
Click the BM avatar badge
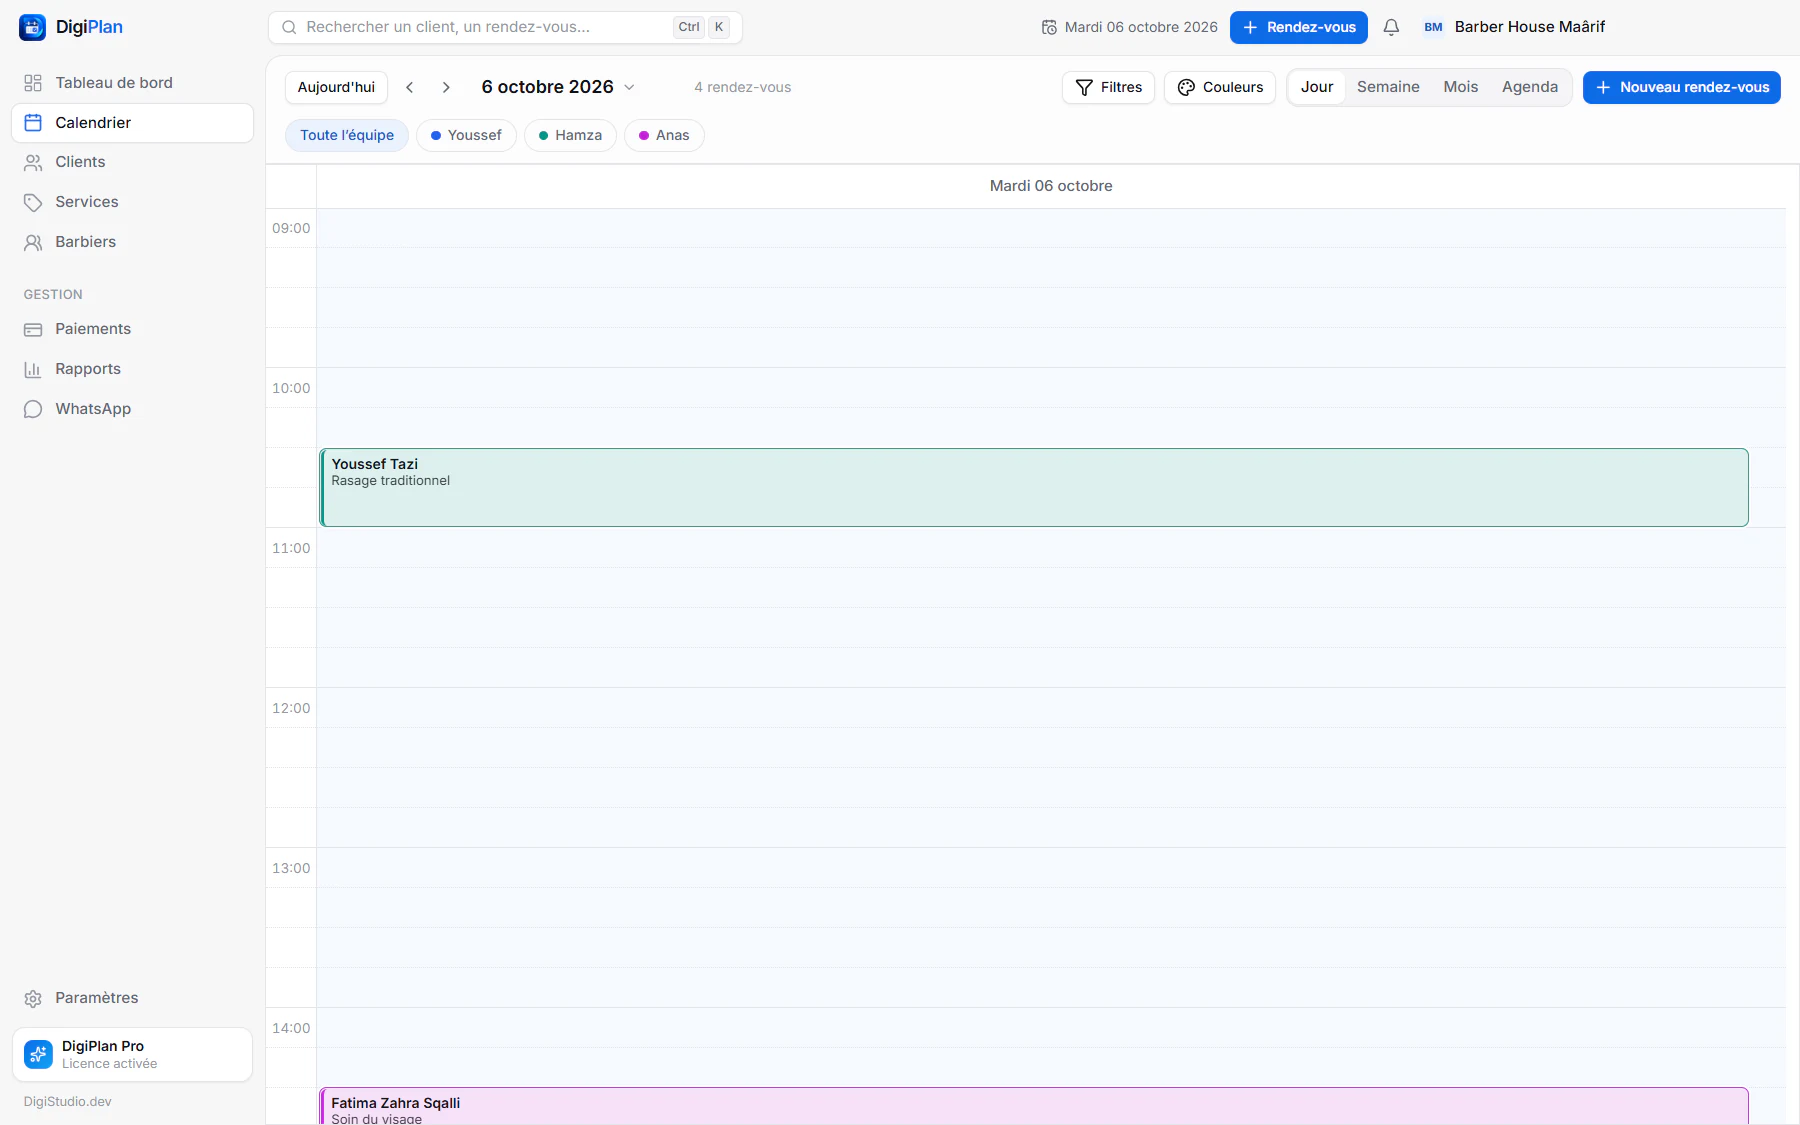point(1433,27)
